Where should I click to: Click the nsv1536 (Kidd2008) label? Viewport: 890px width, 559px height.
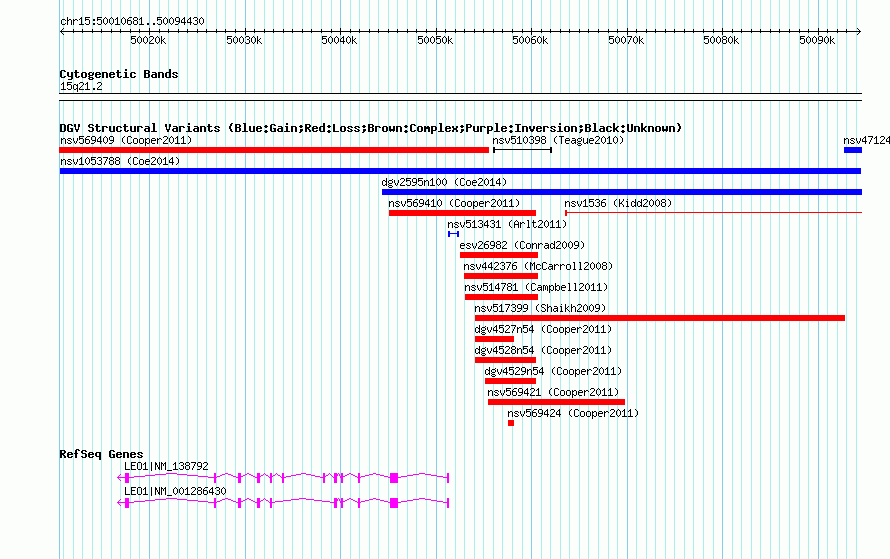[x=618, y=203]
